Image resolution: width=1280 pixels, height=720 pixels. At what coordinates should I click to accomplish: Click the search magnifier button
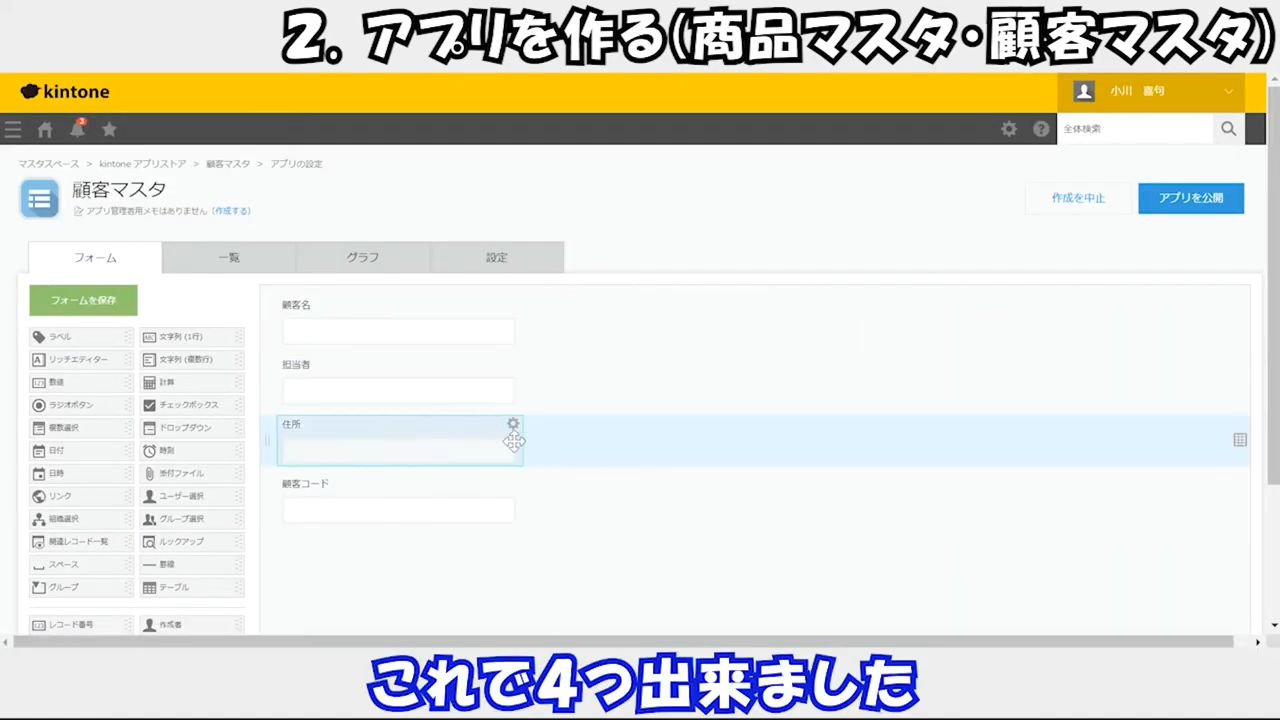(x=1228, y=129)
